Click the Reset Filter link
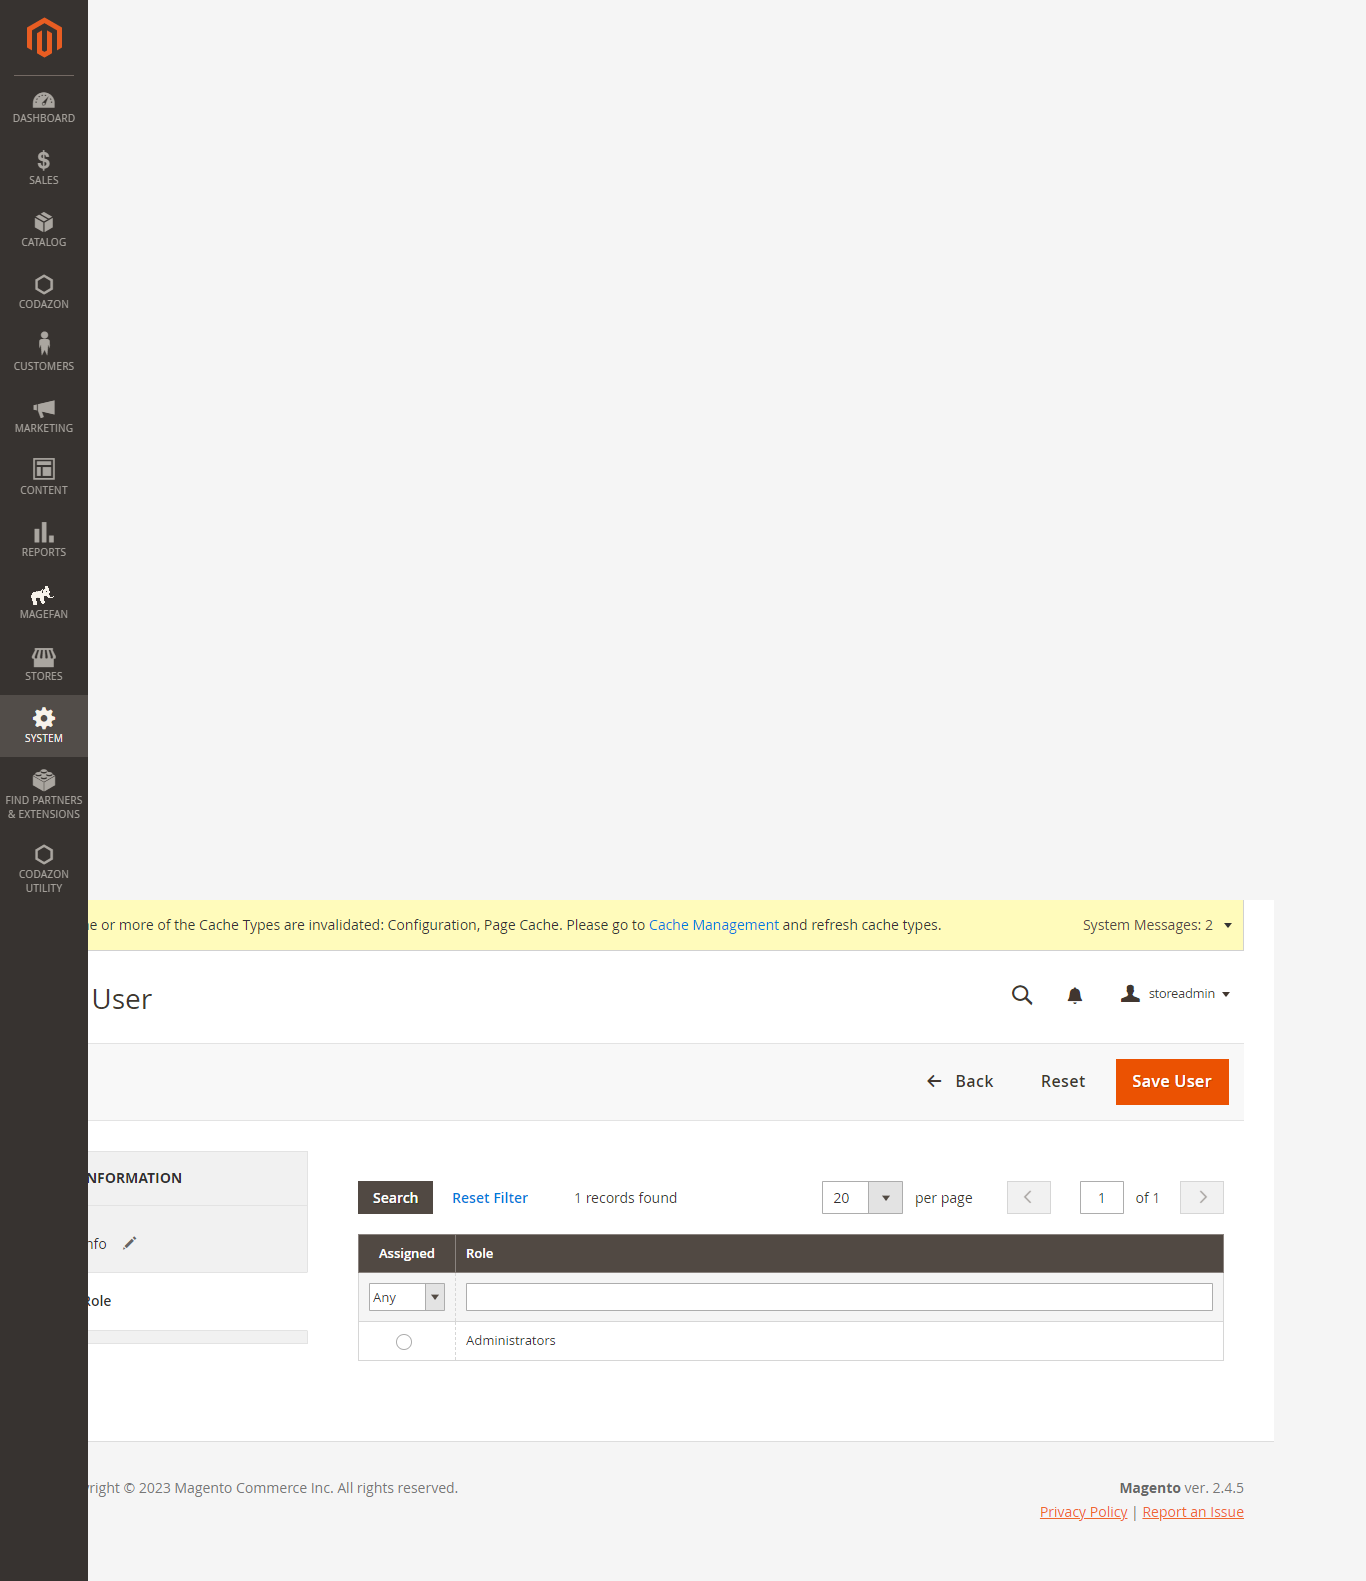 click(x=490, y=1198)
